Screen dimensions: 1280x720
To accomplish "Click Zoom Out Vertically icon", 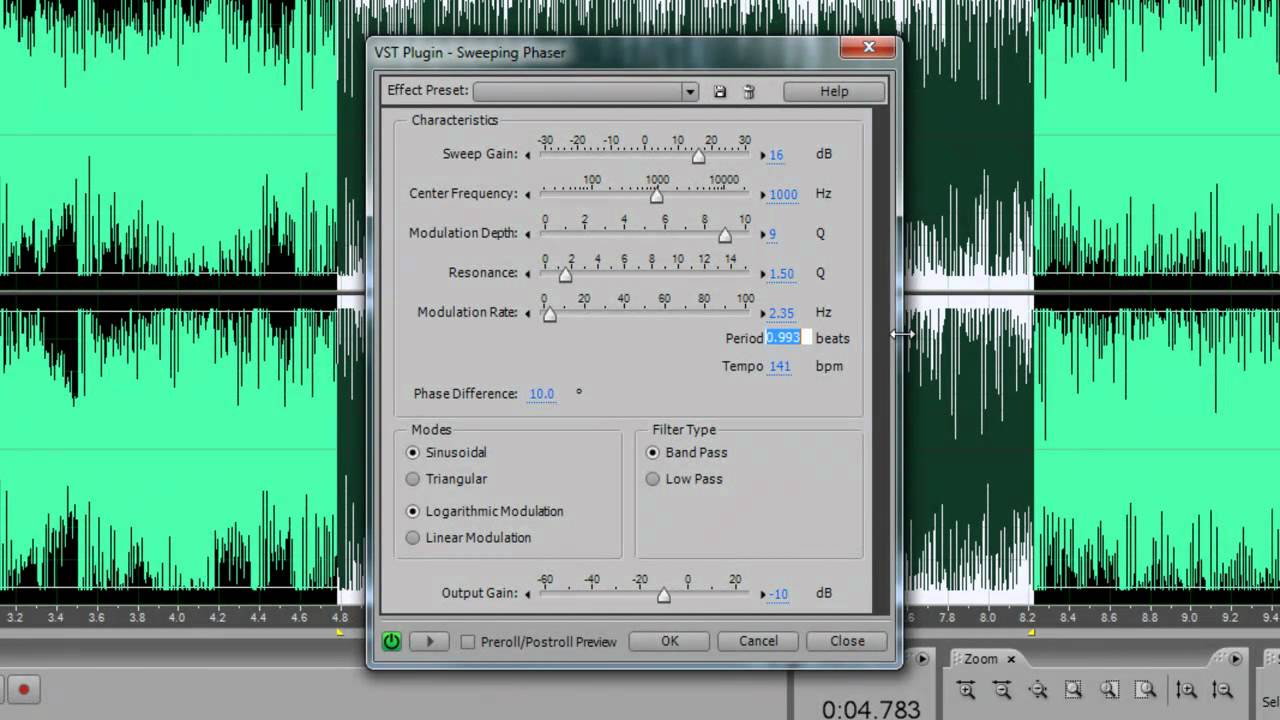I will click(x=1222, y=689).
